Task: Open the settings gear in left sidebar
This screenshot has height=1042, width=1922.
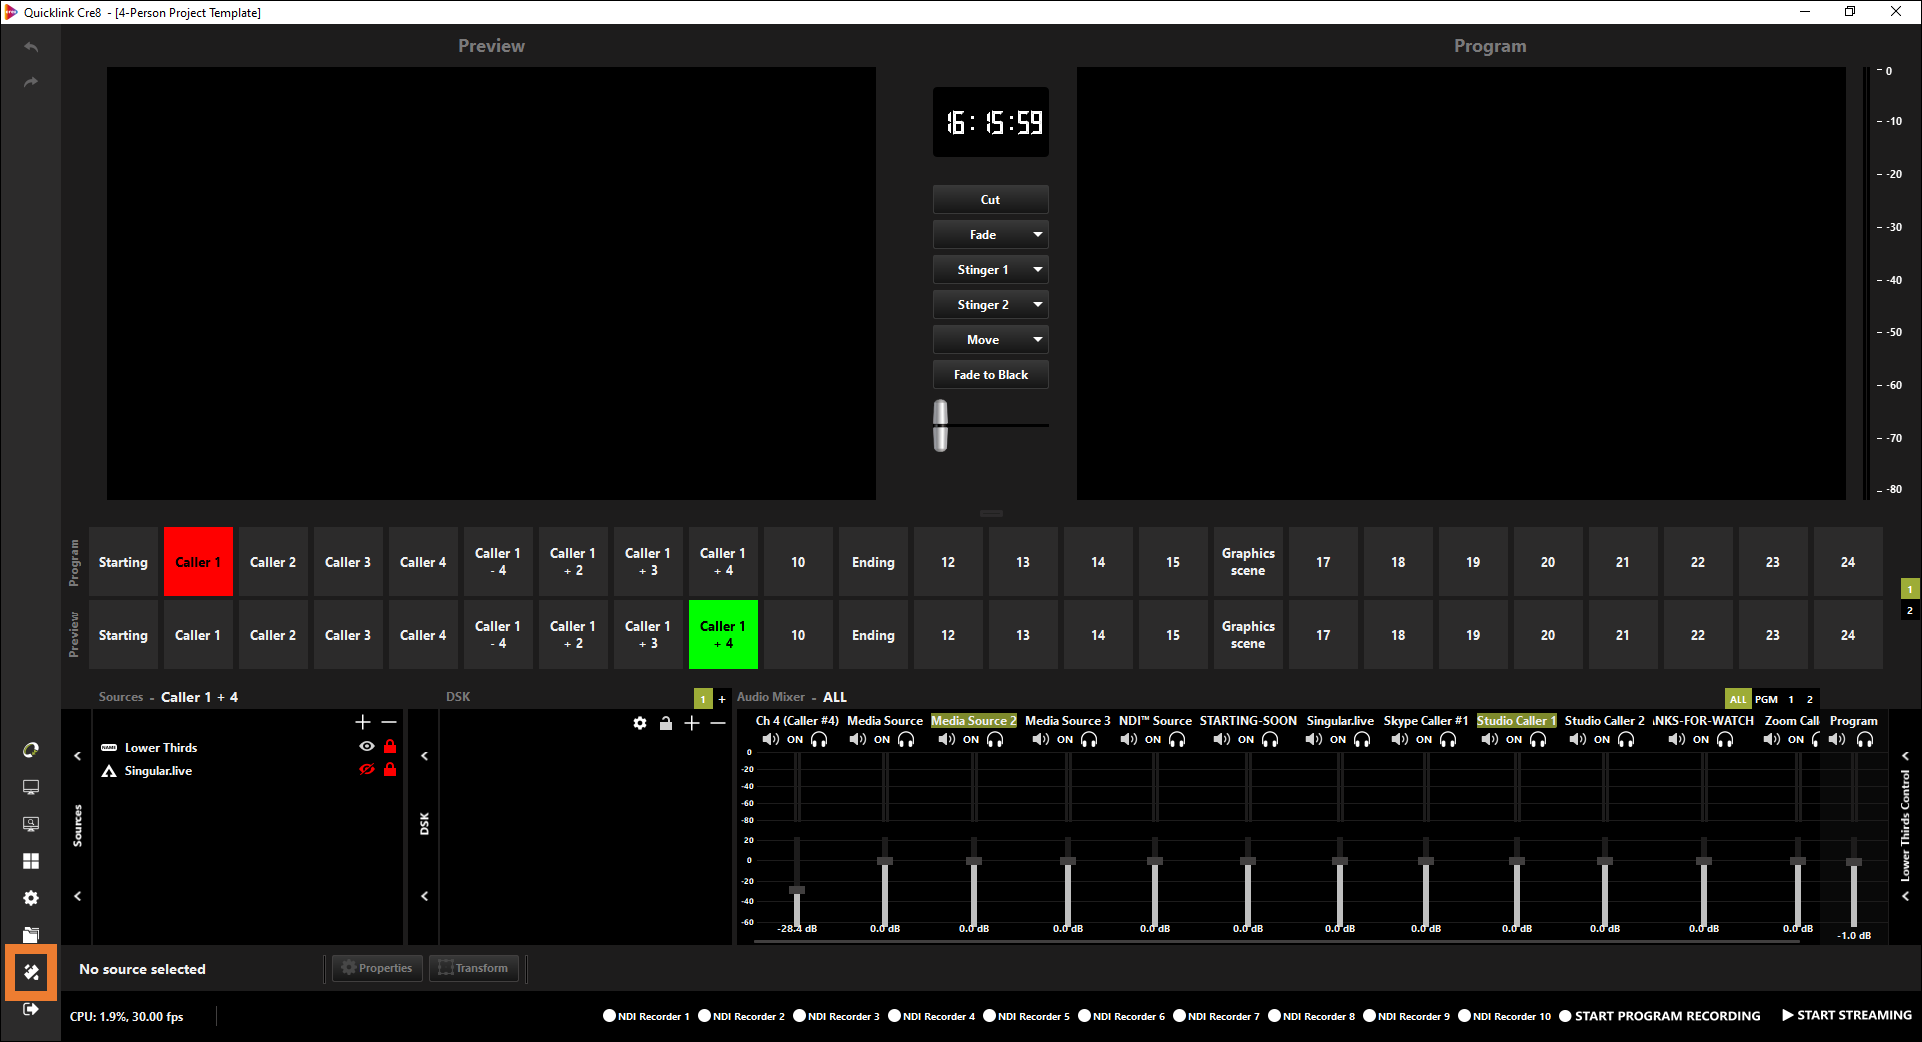Action: [x=31, y=898]
